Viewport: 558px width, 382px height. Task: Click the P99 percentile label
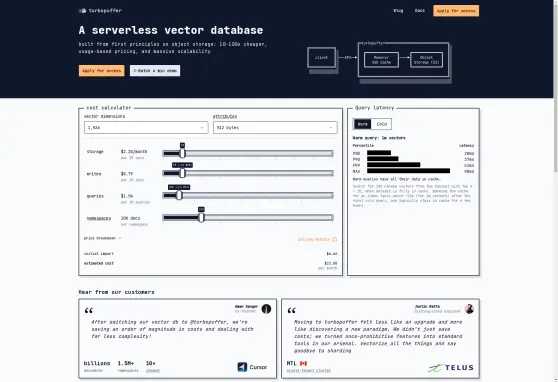[356, 166]
